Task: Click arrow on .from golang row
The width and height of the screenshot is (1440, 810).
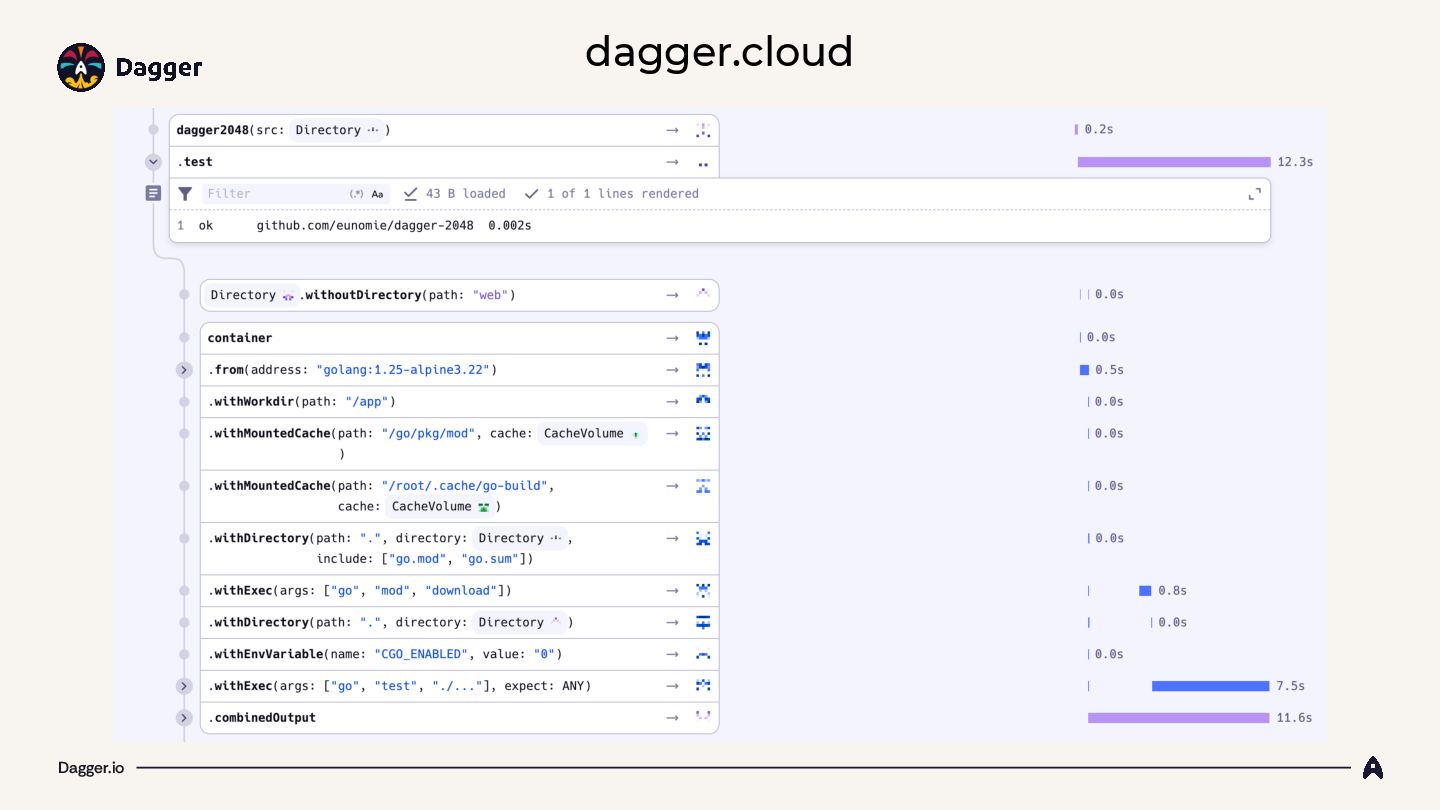Action: click(x=672, y=370)
